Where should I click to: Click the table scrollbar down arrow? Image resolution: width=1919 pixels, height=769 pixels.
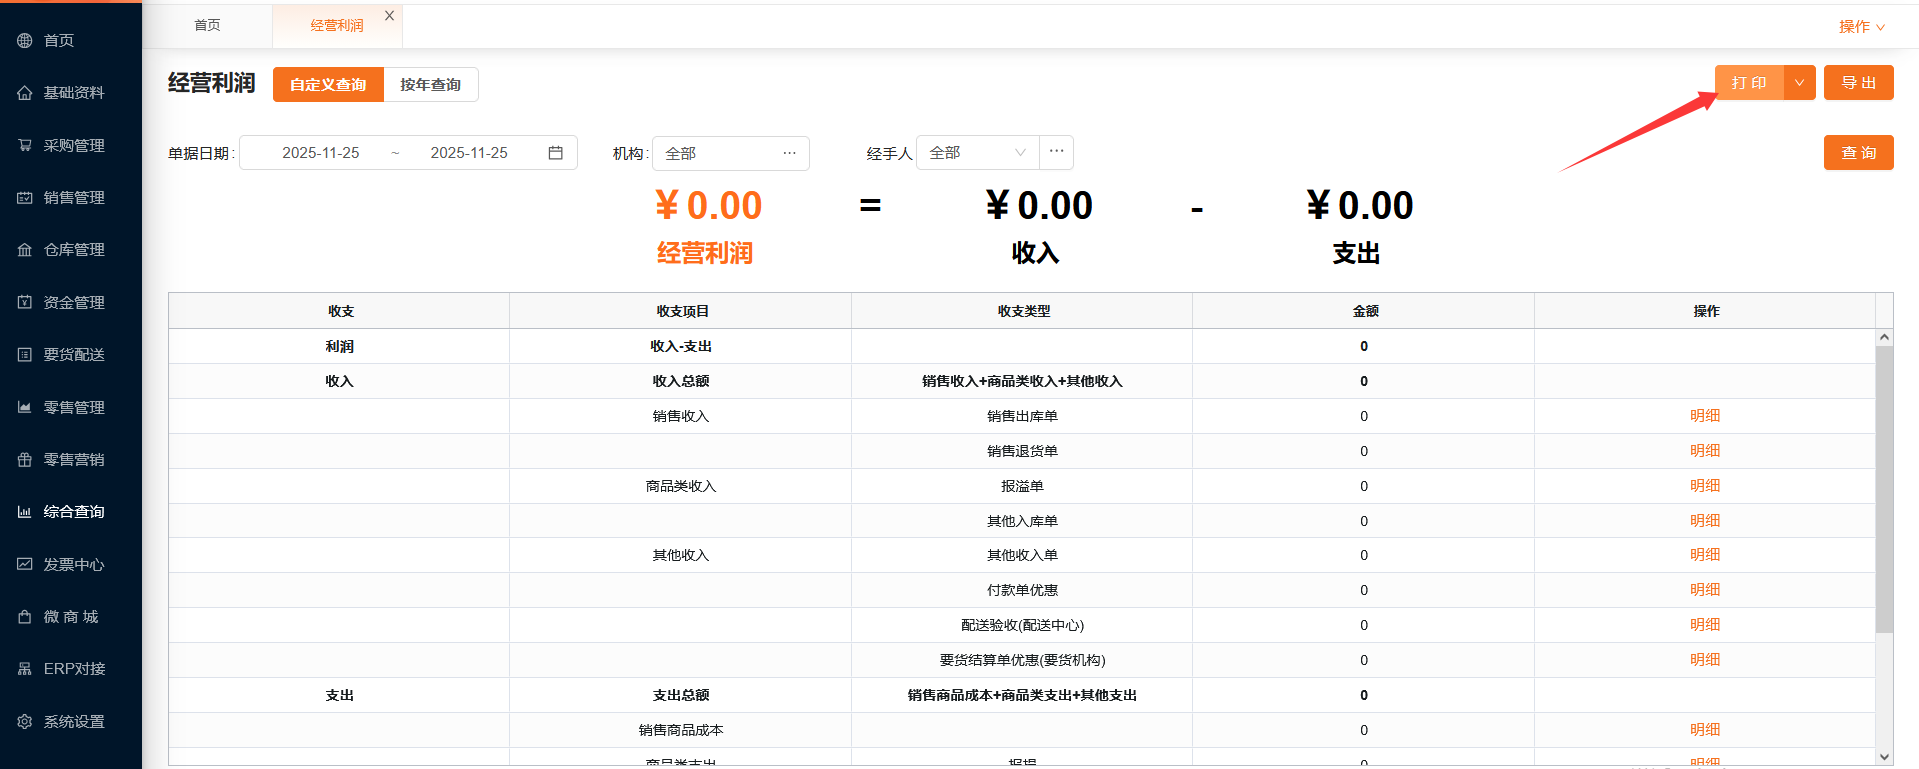click(x=1884, y=757)
